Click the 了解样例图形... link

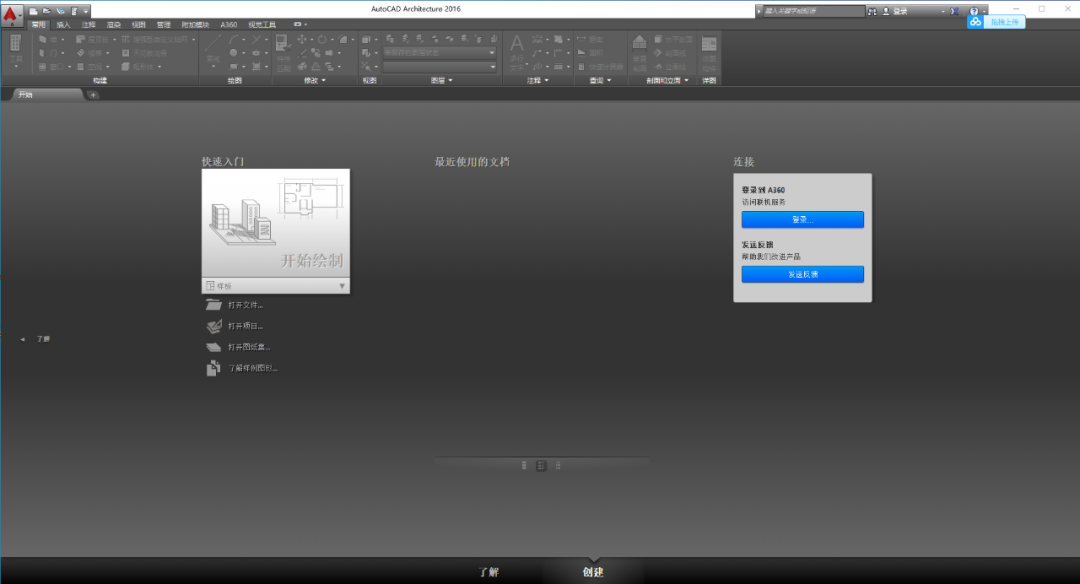click(x=242, y=368)
